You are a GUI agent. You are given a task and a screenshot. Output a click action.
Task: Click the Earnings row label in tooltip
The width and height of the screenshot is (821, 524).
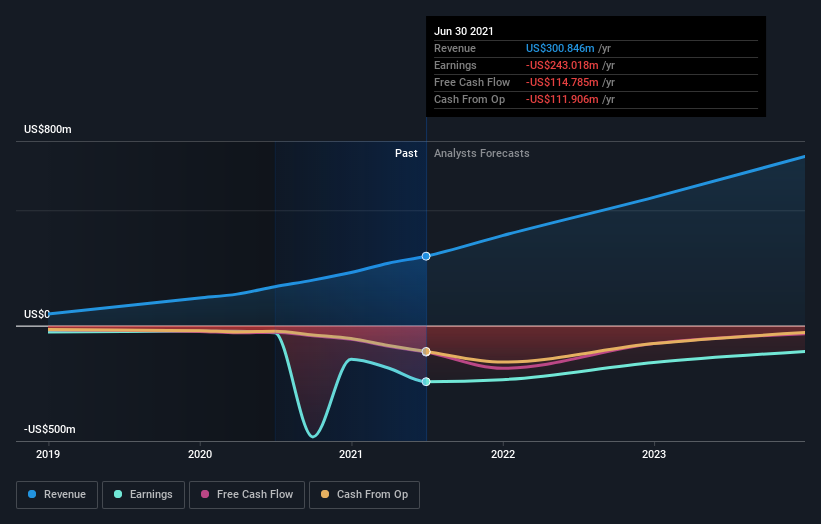pos(456,65)
